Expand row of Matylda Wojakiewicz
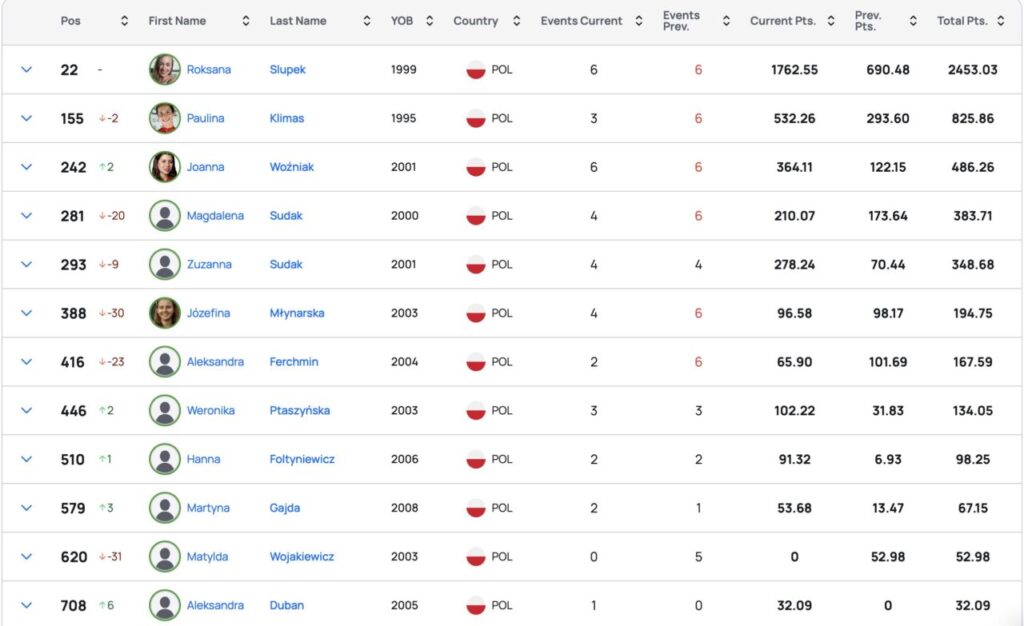The width and height of the screenshot is (1024, 626). pos(27,557)
